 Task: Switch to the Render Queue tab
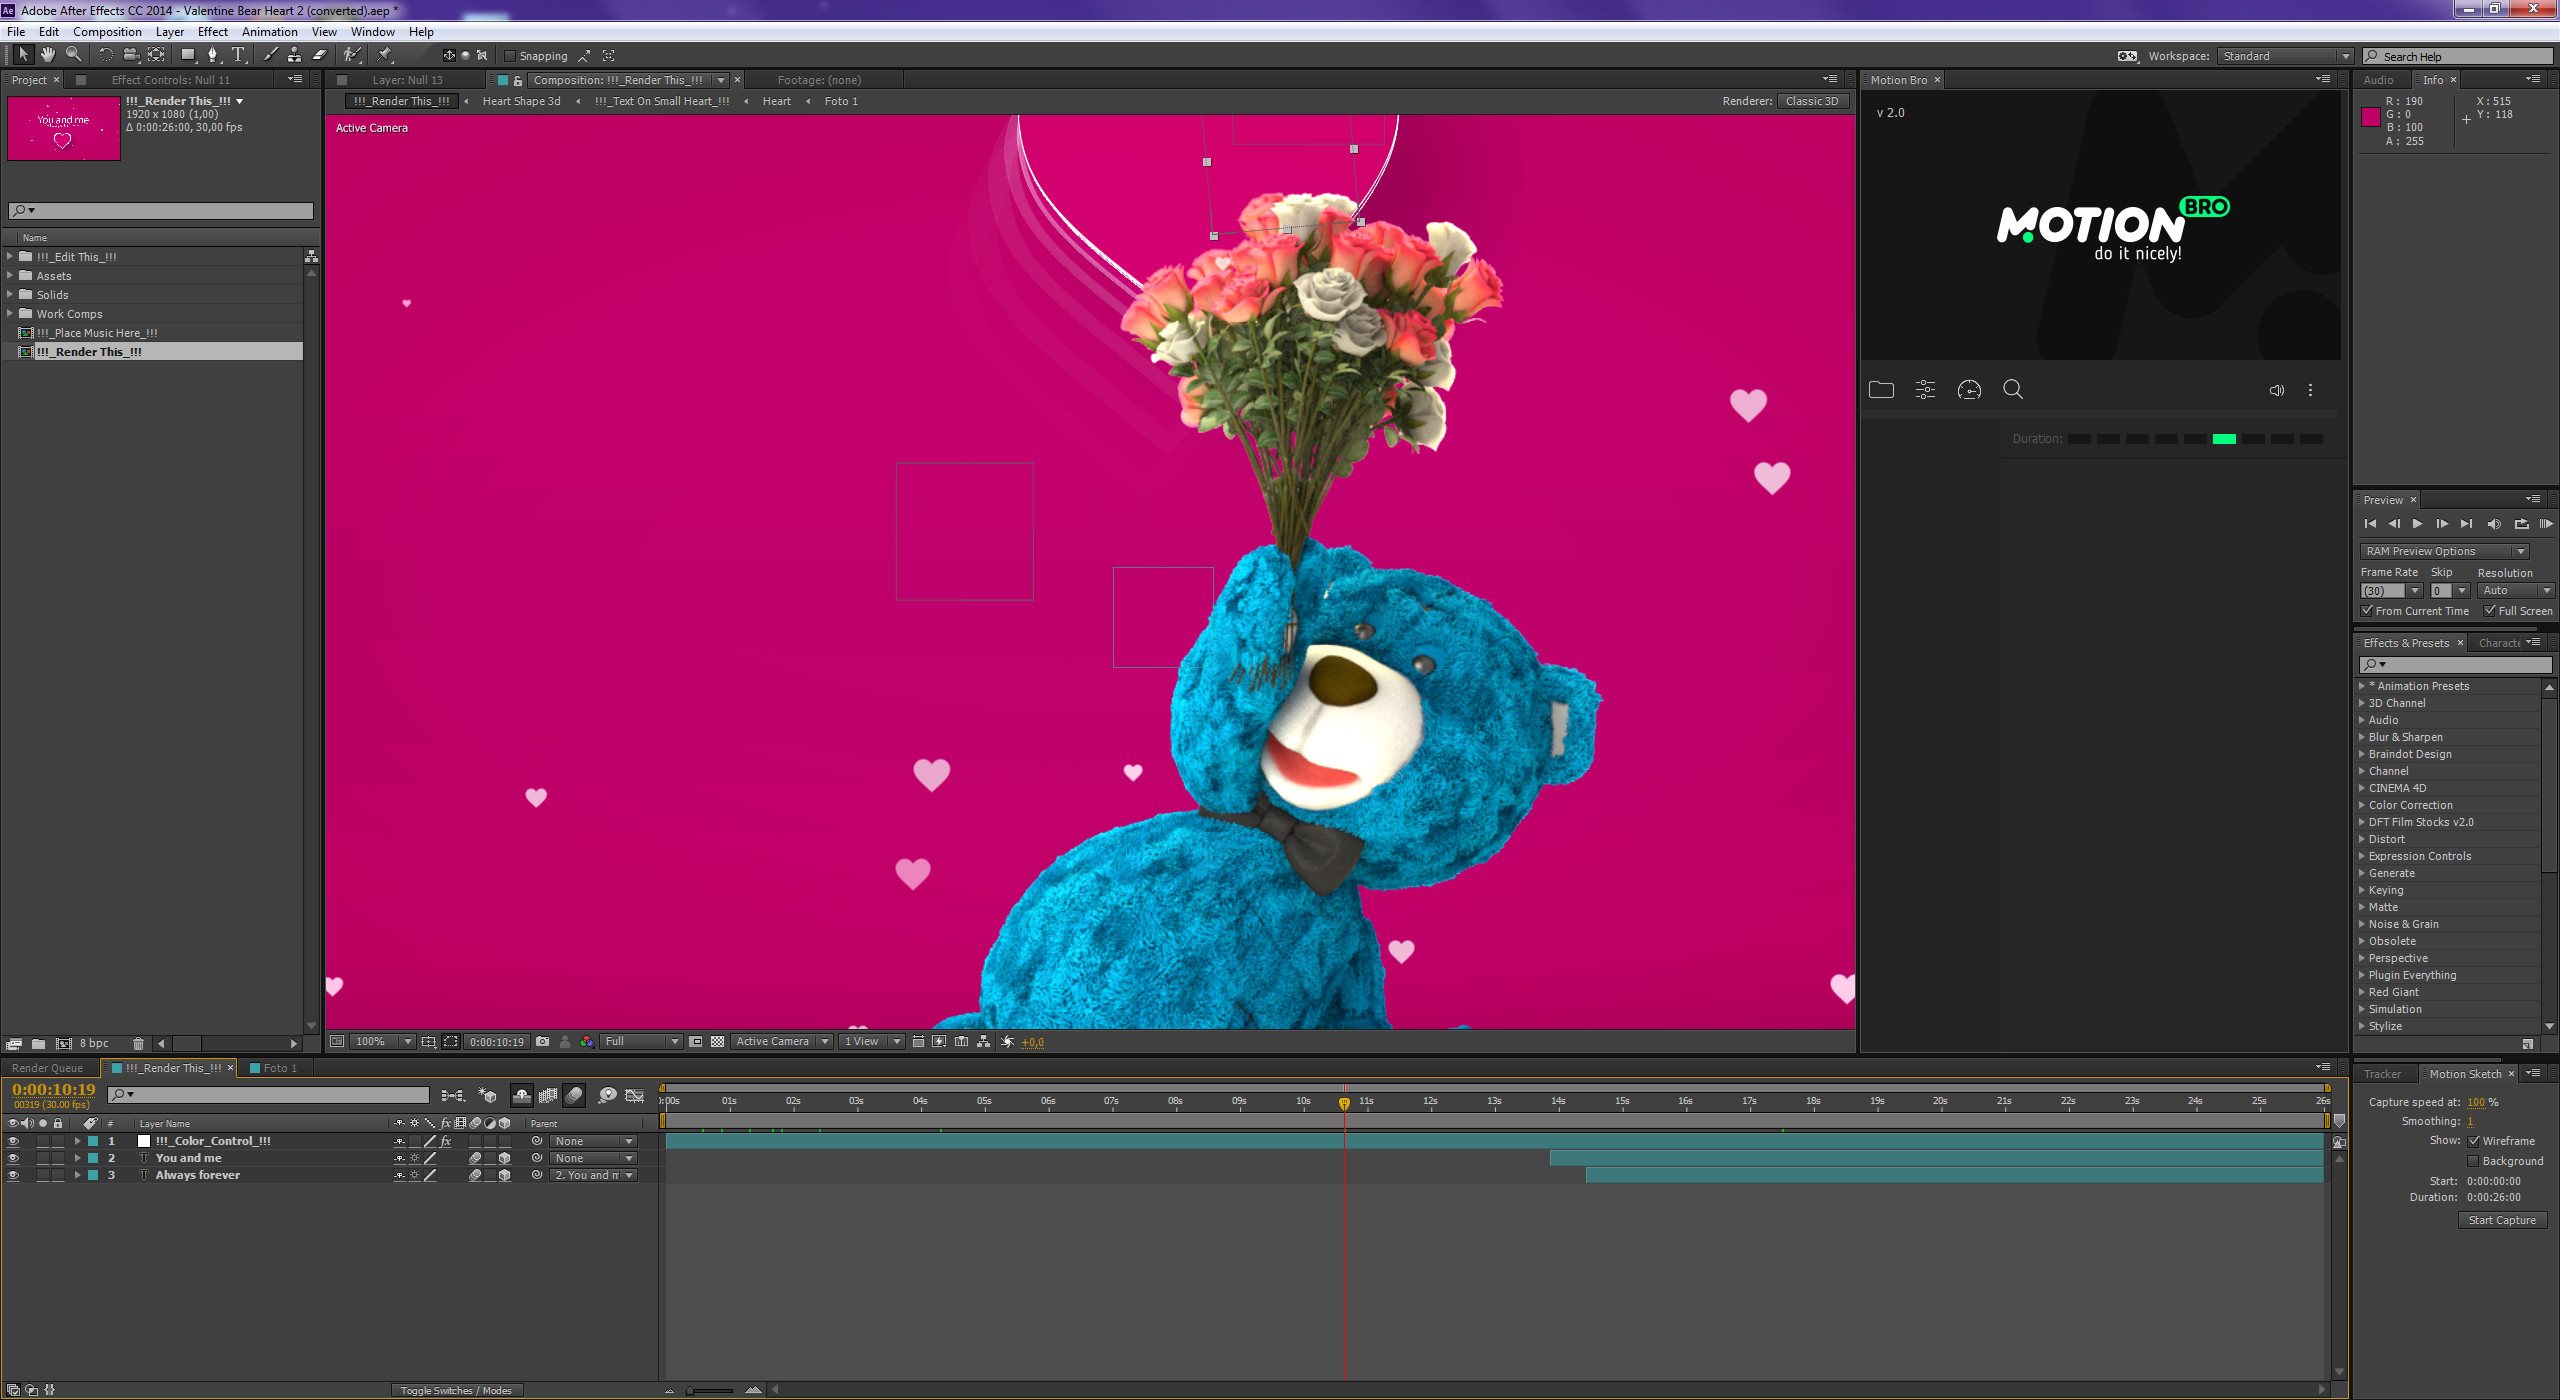pyautogui.click(x=47, y=1068)
